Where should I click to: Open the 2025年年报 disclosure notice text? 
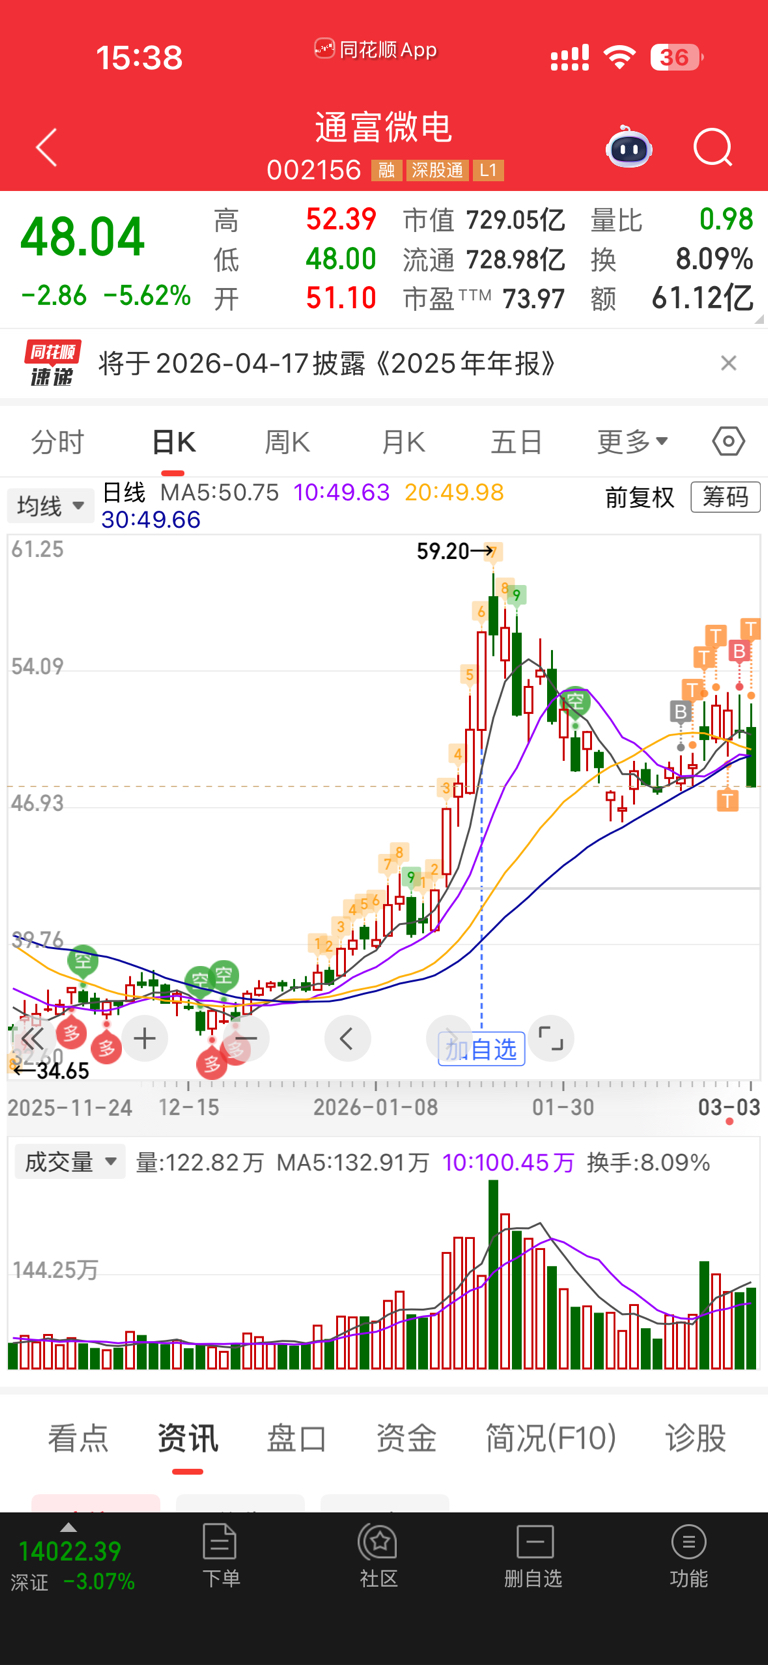[327, 363]
